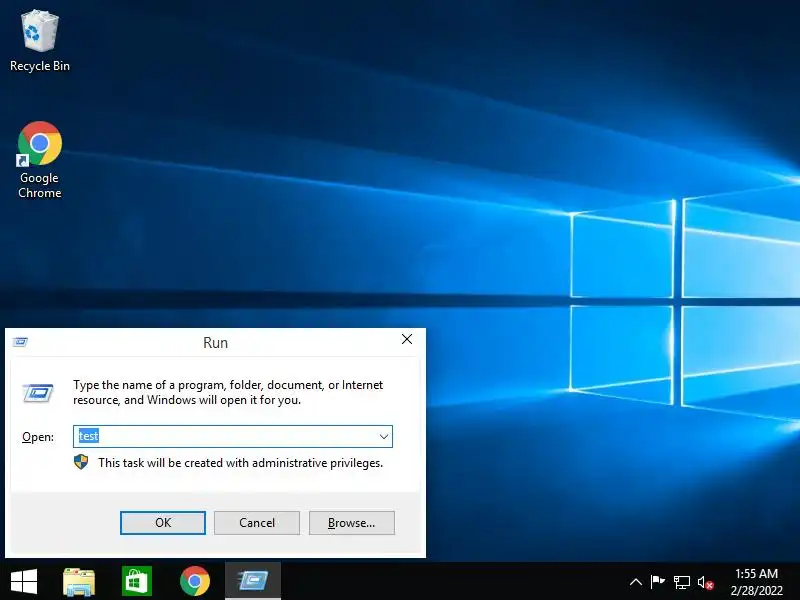Viewport: 800px width, 600px height.
Task: Expand the Open combo box dropdown arrow
Action: point(384,437)
